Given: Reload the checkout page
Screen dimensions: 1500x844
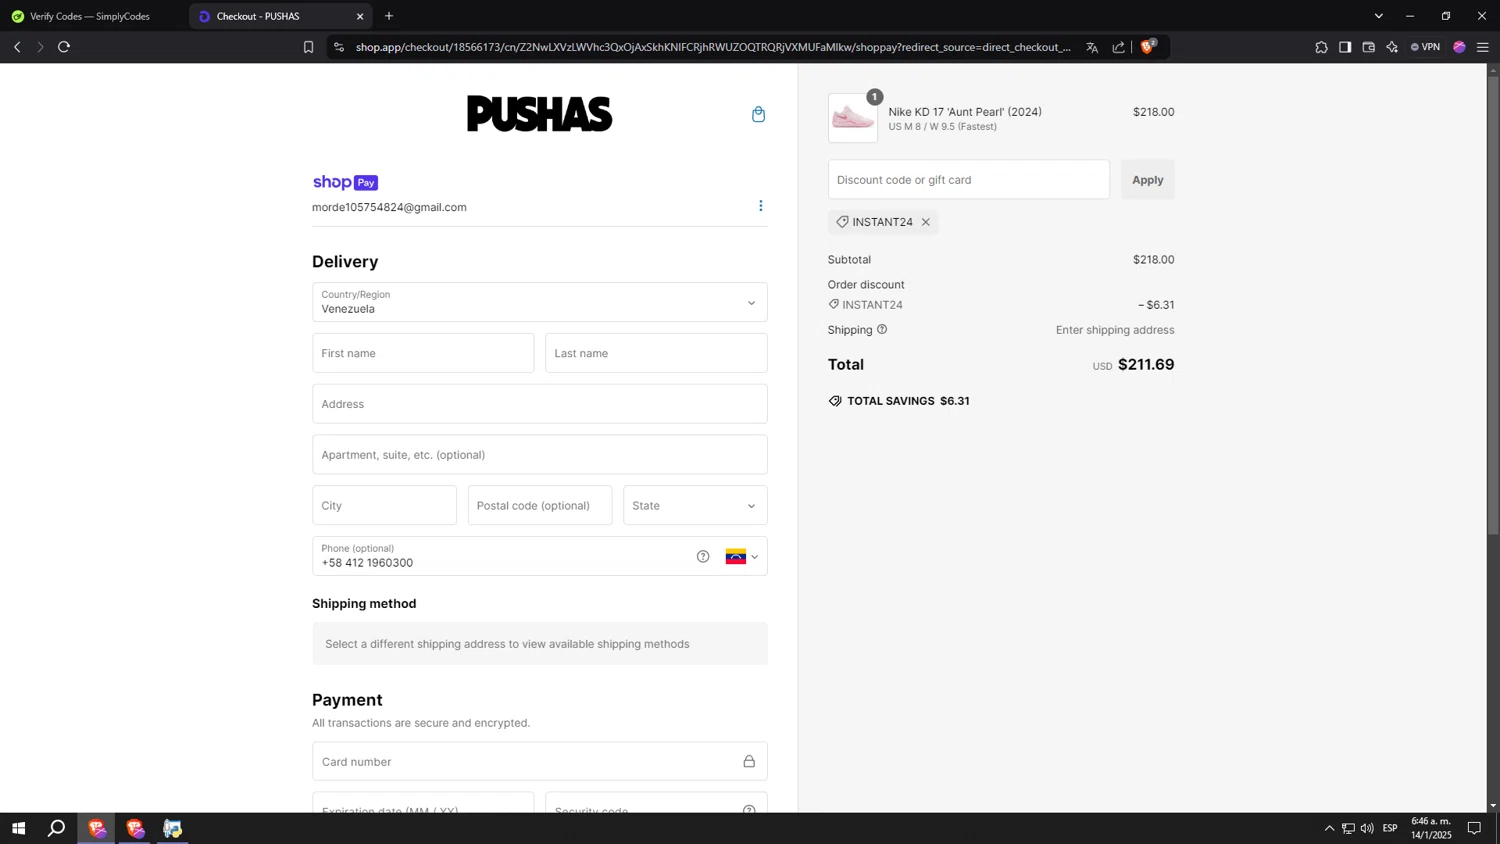Looking at the screenshot, I should (x=64, y=47).
